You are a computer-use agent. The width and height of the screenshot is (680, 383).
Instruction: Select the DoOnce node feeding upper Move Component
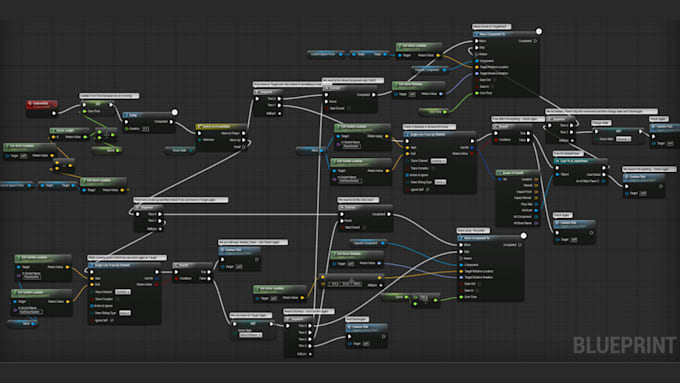pos(350,98)
